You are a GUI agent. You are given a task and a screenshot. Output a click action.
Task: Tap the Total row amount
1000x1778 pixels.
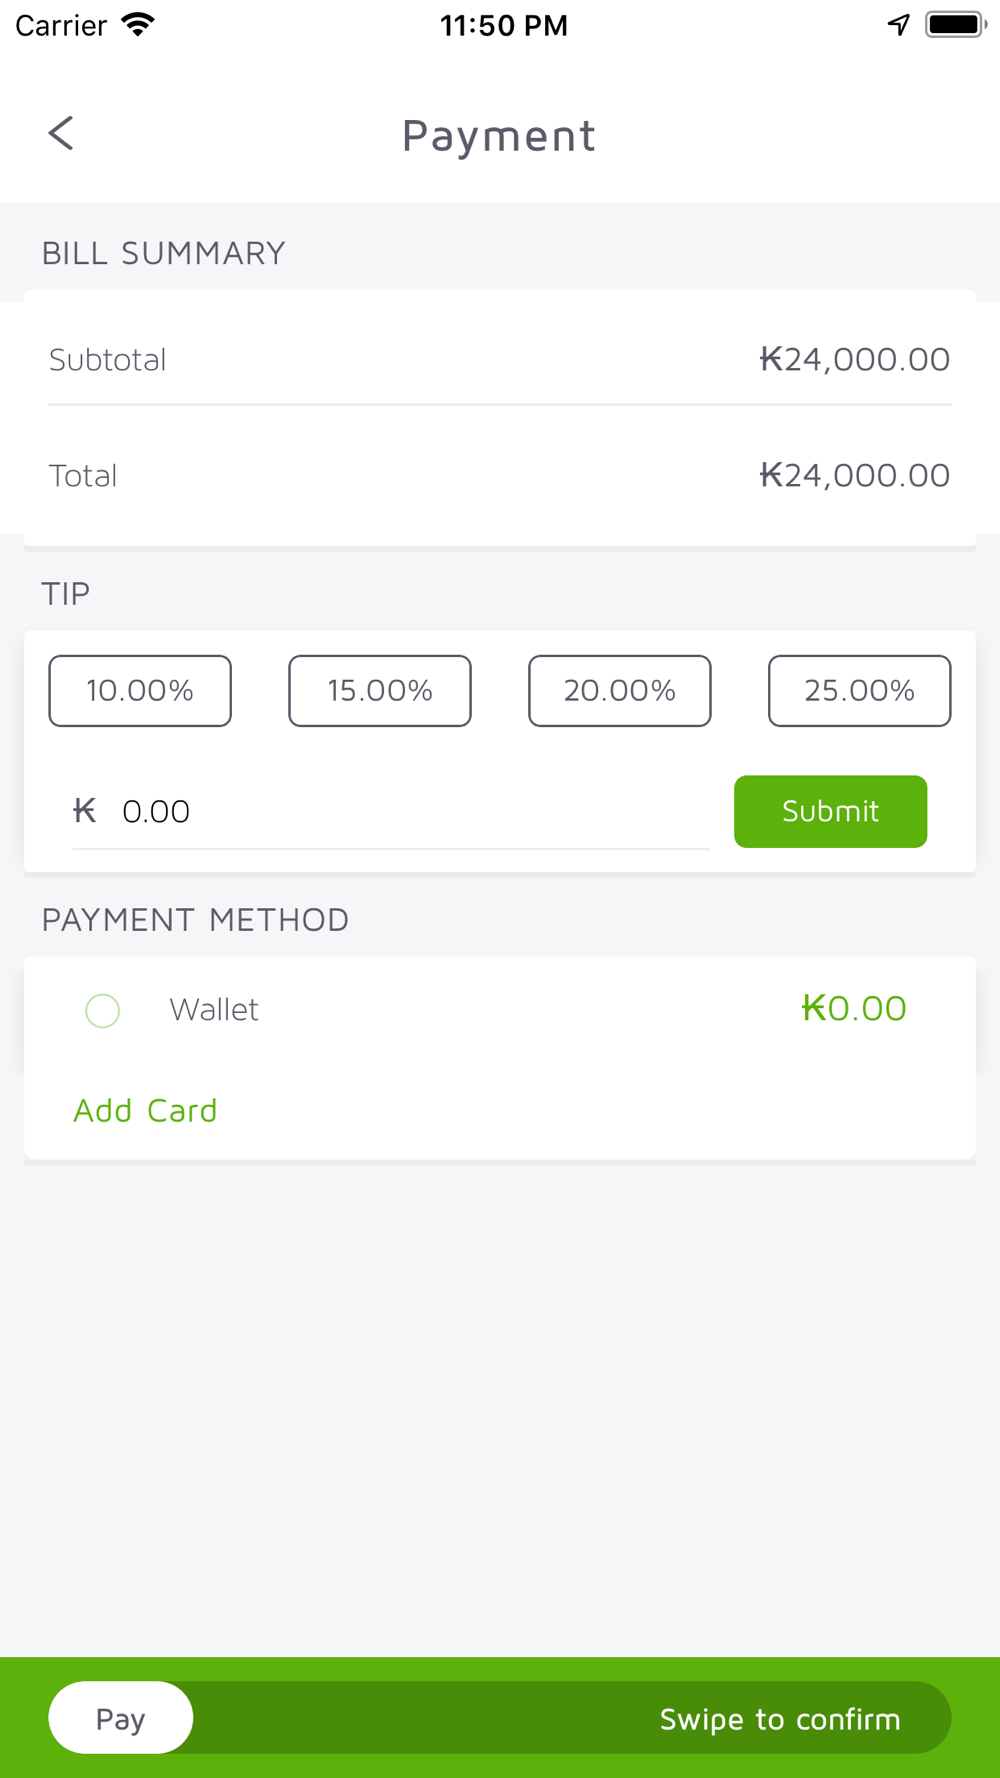(x=855, y=475)
